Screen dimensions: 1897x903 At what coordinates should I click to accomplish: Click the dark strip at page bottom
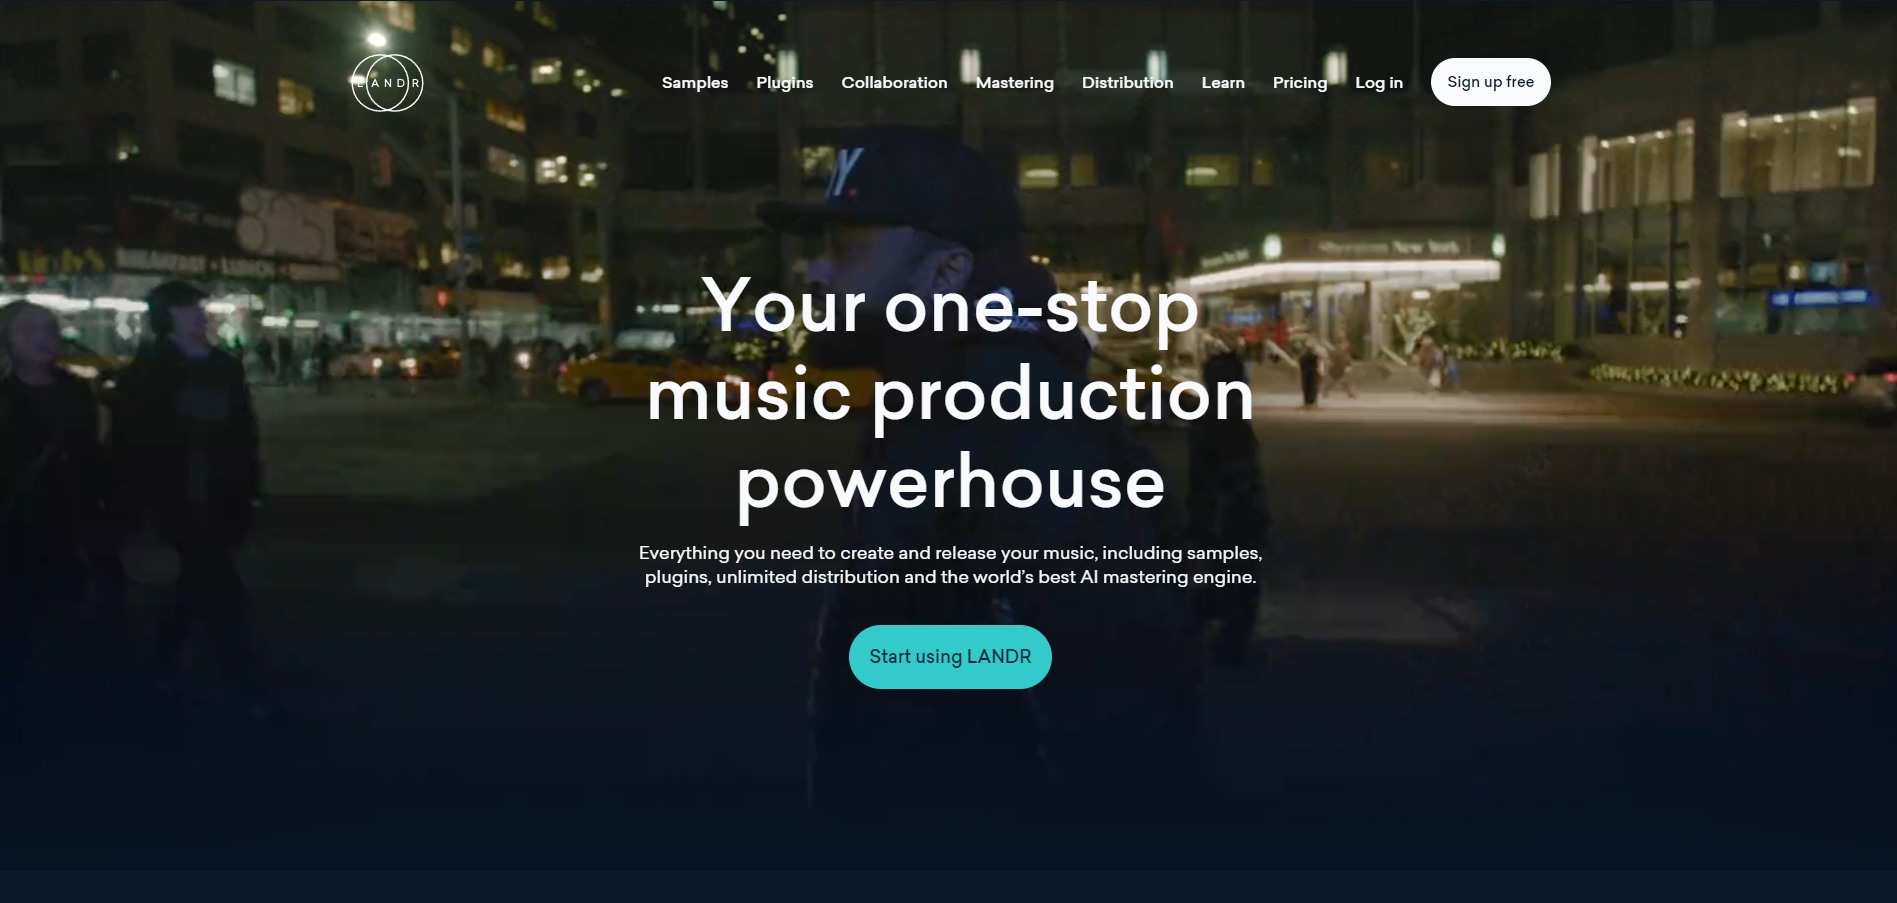948,887
